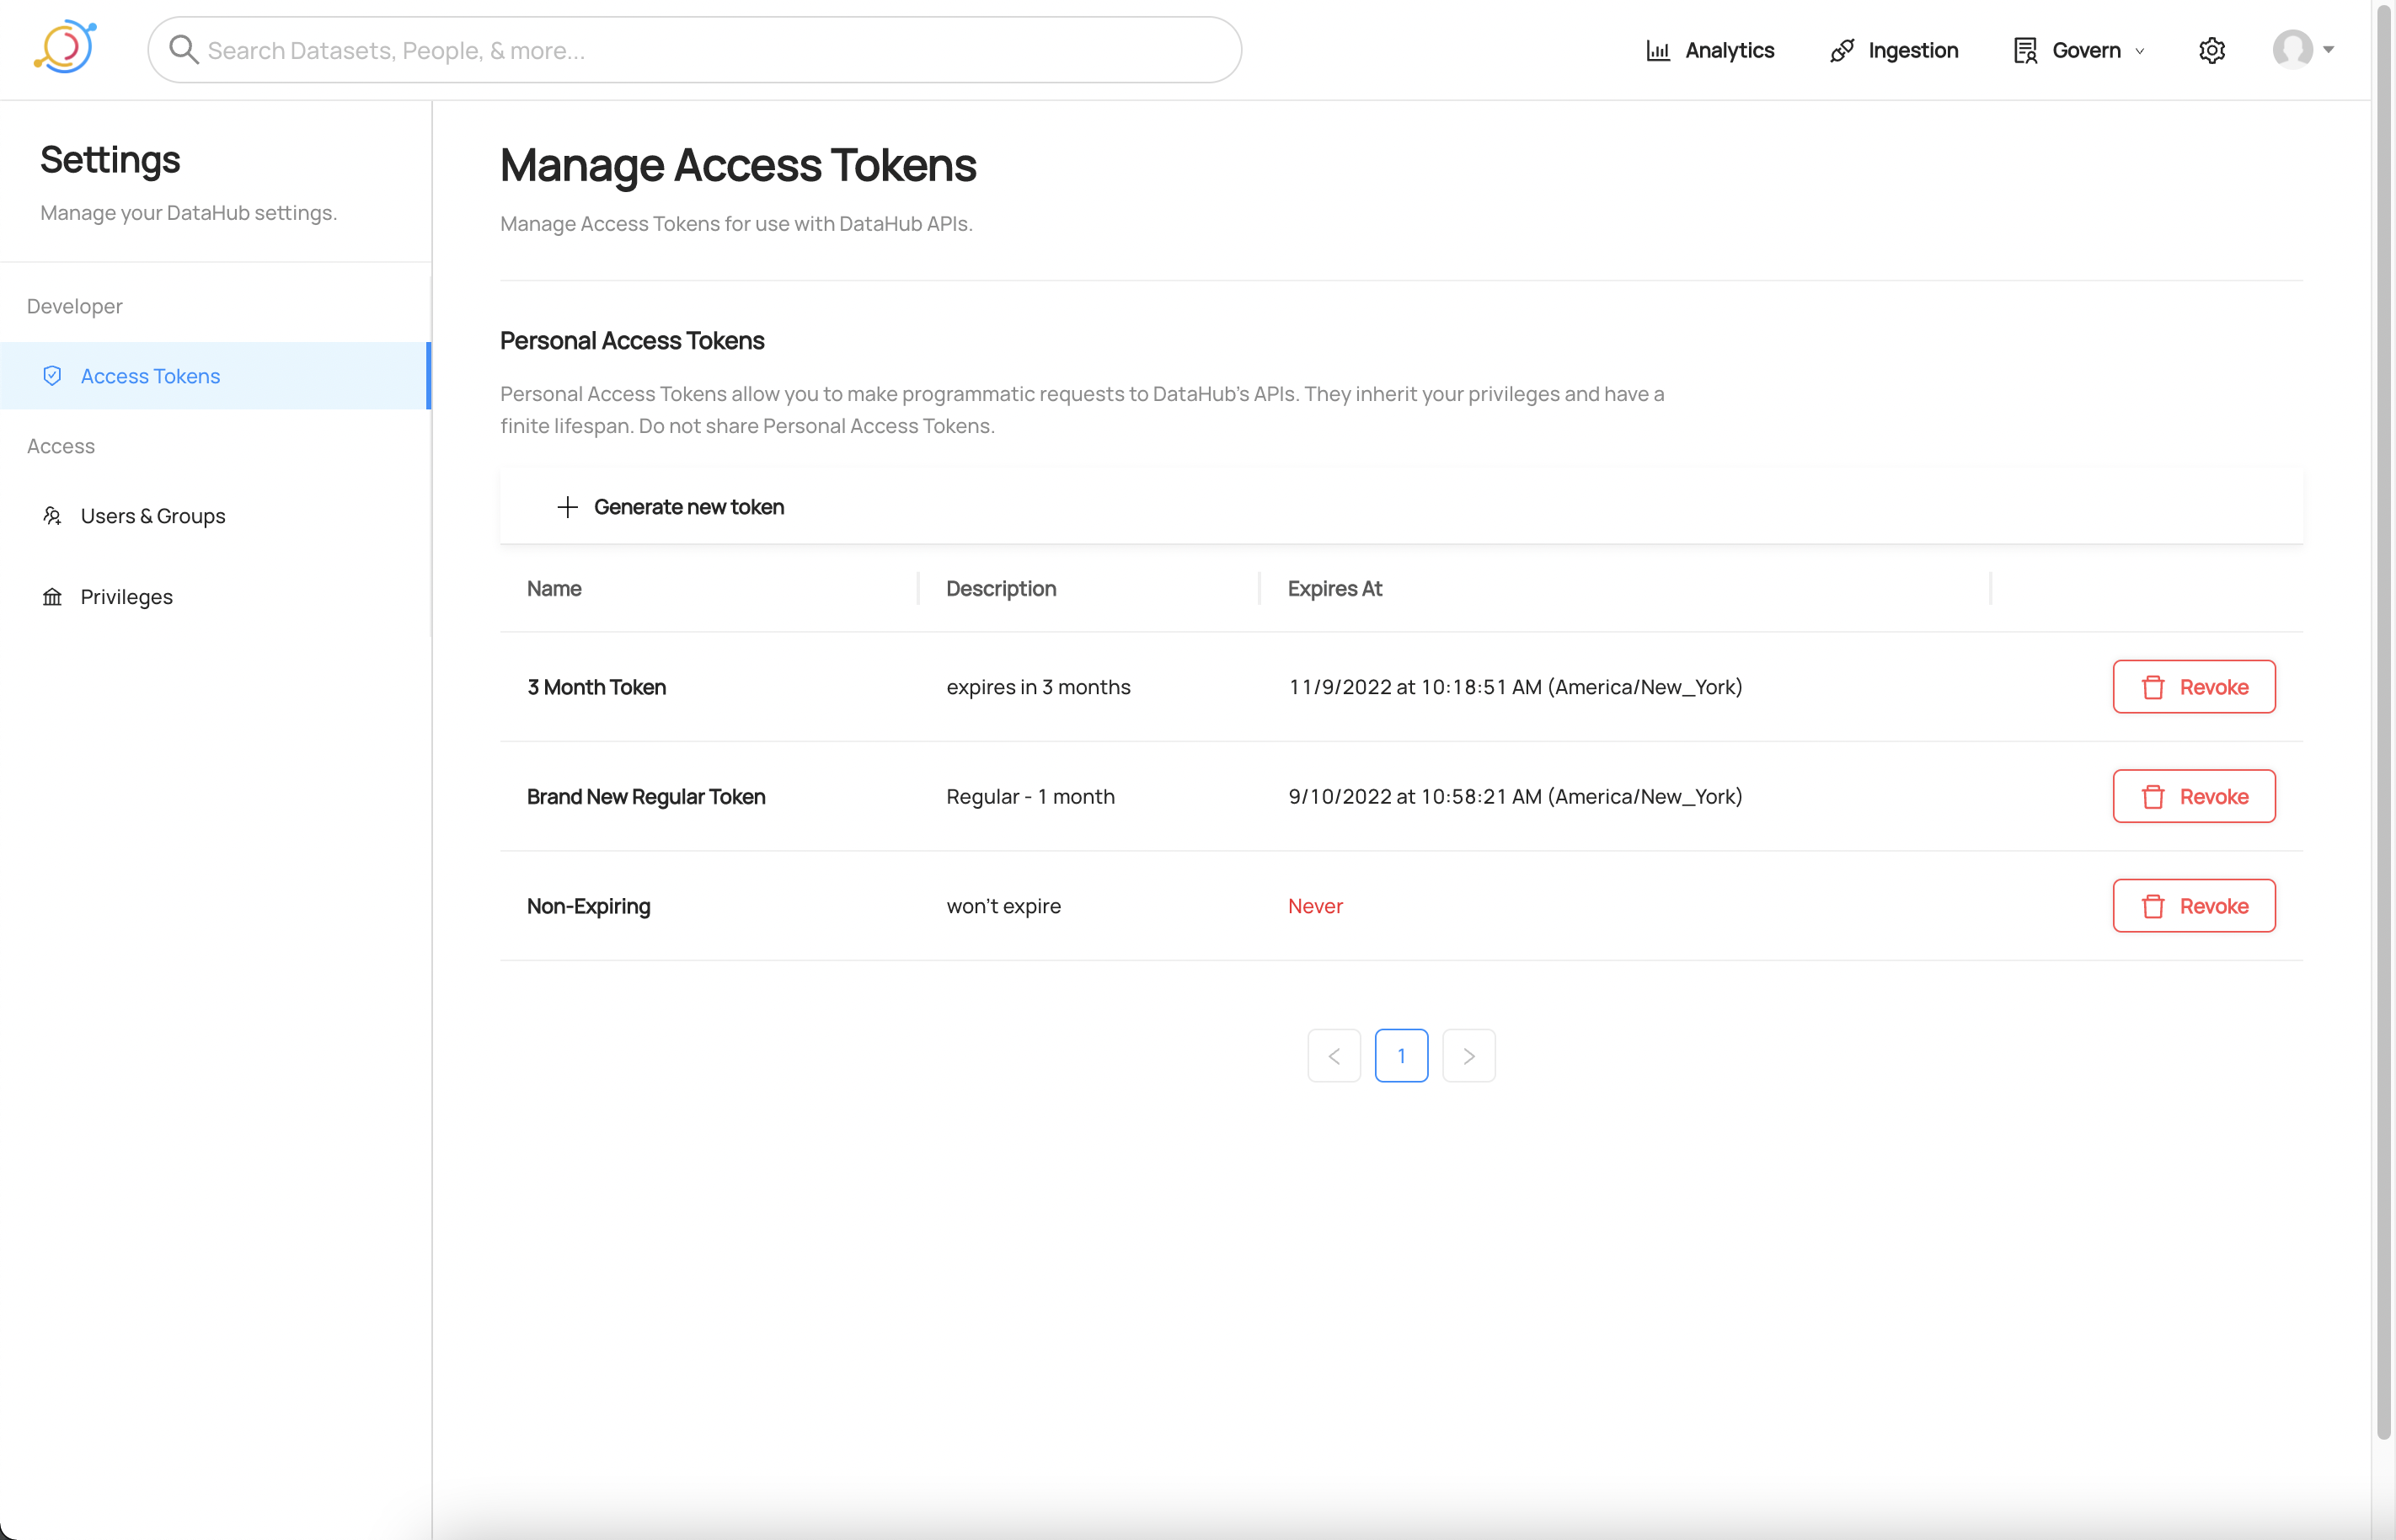Click the 11/9/2022 expiry date

tap(1516, 687)
